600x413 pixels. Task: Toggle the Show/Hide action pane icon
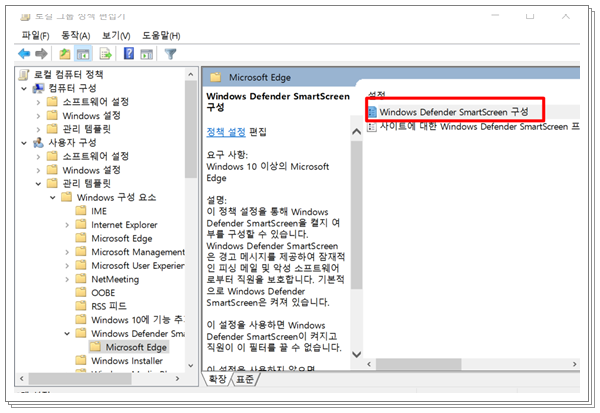(147, 54)
